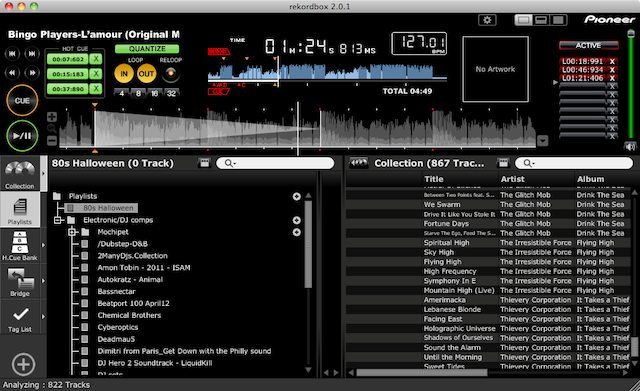Open the Collection sidebar tab

click(20, 174)
